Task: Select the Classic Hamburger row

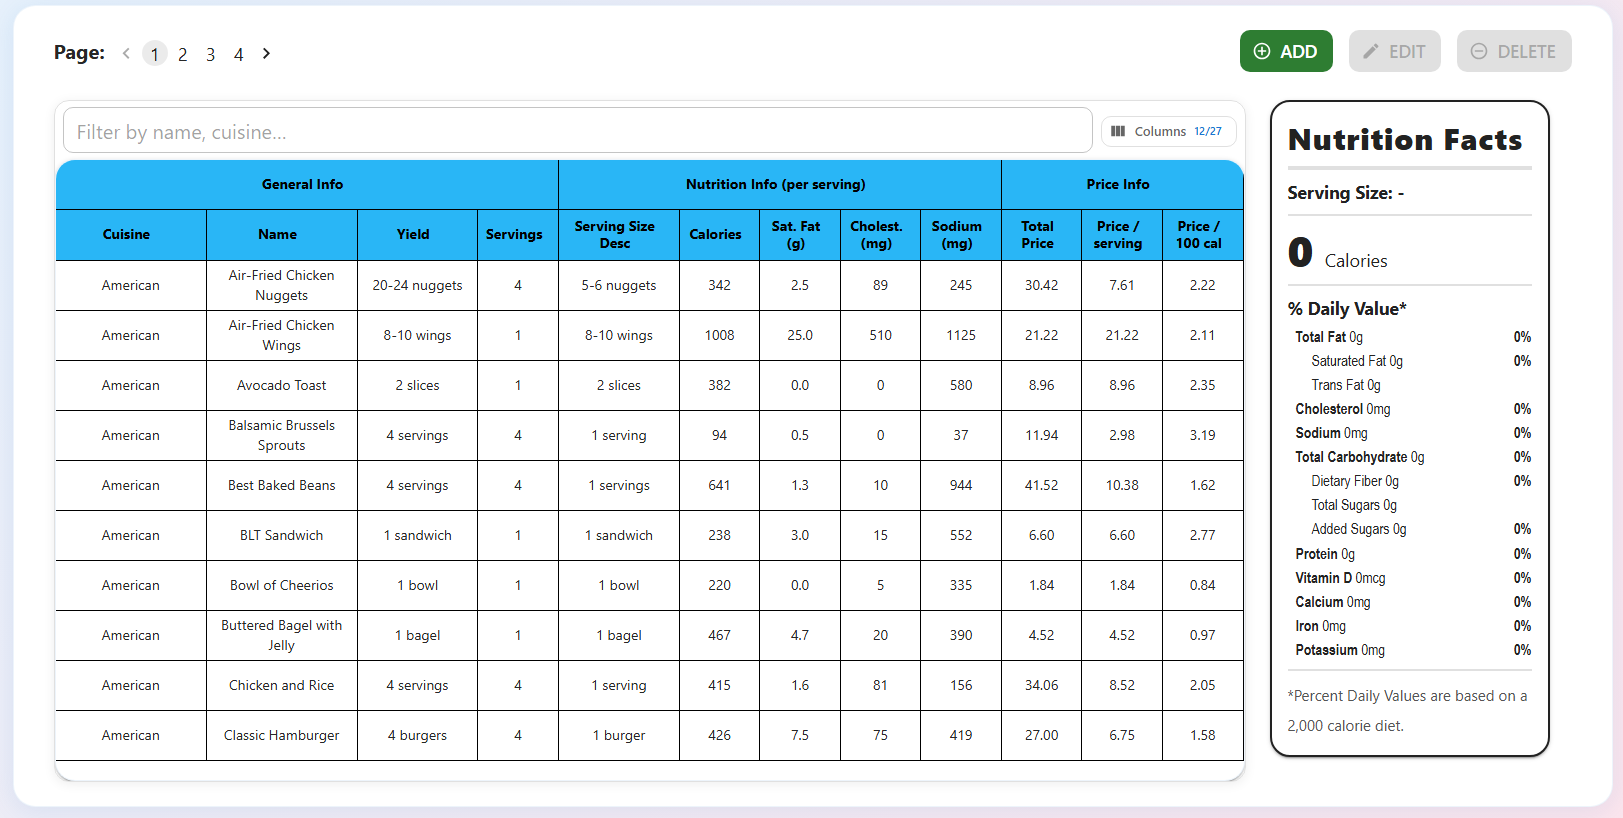Action: coord(649,735)
